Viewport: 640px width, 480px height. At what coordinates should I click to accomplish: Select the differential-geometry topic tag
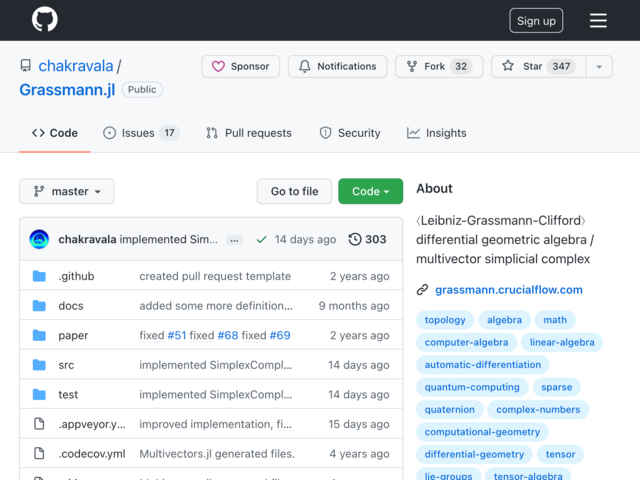474,455
